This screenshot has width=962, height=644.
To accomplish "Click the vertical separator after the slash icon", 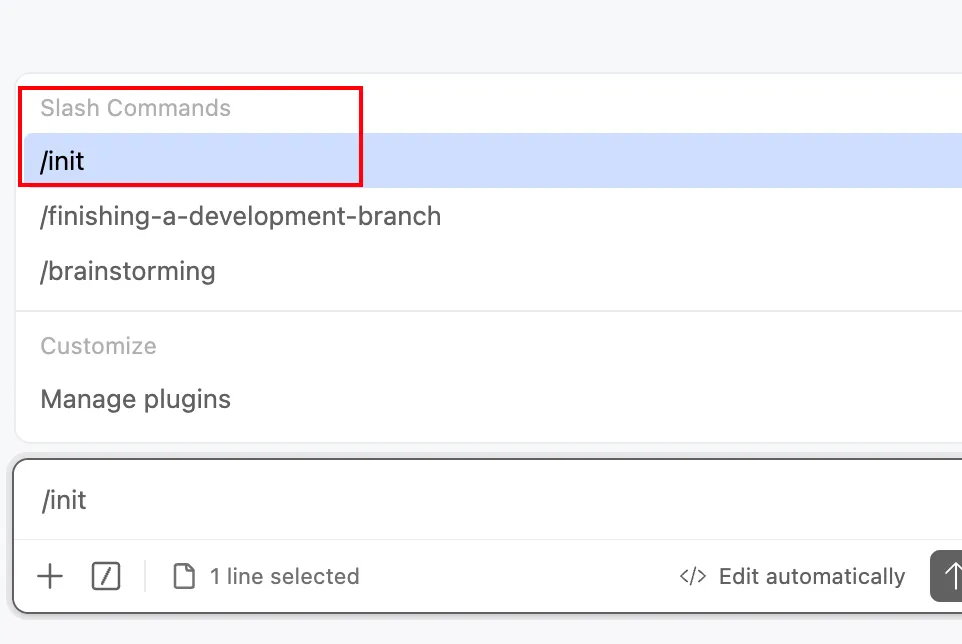I will tap(145, 576).
